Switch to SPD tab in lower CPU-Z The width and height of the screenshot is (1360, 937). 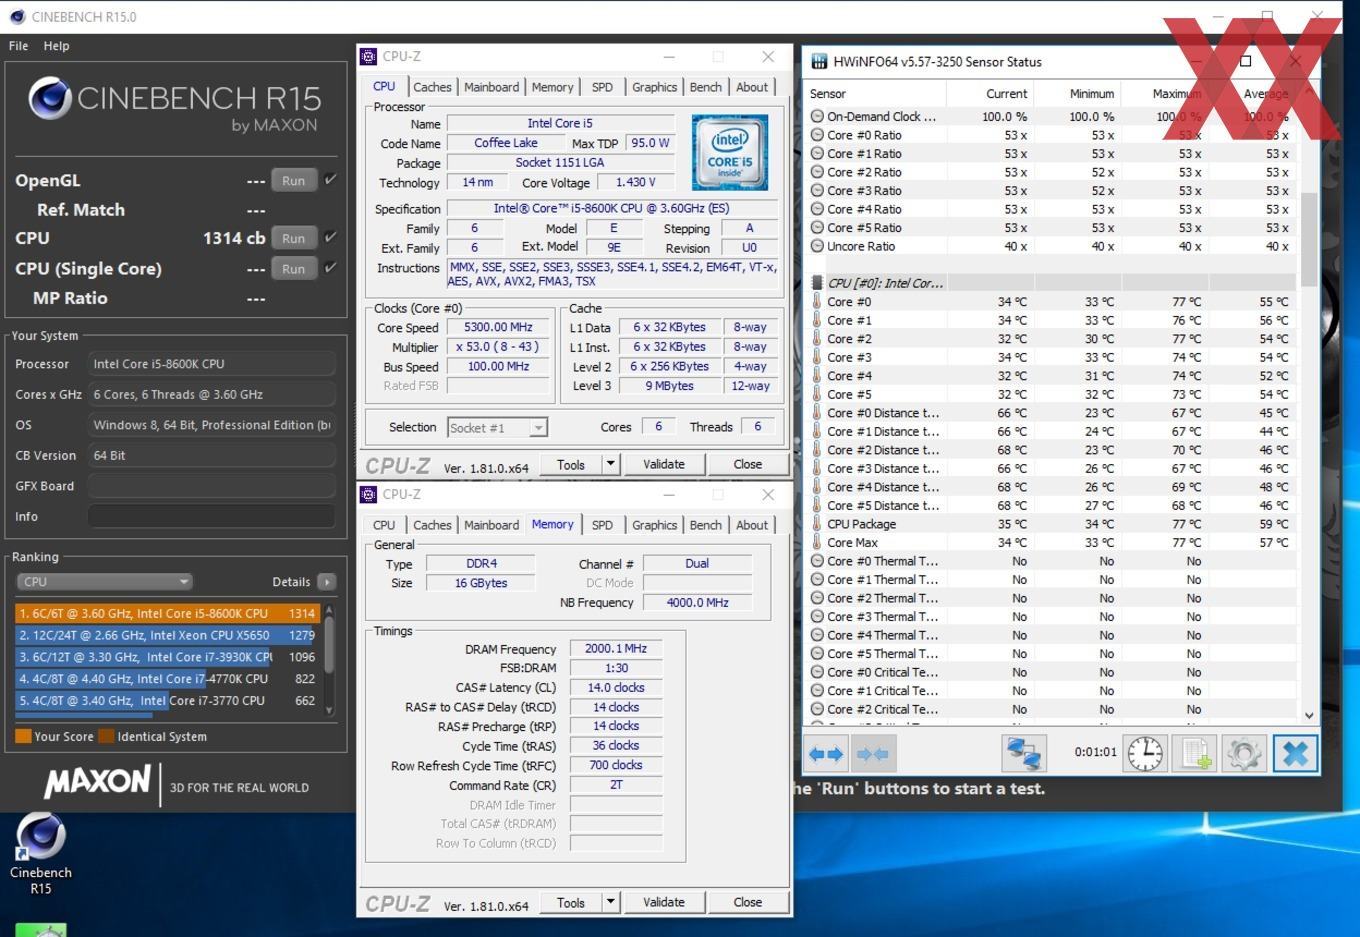[x=602, y=525]
